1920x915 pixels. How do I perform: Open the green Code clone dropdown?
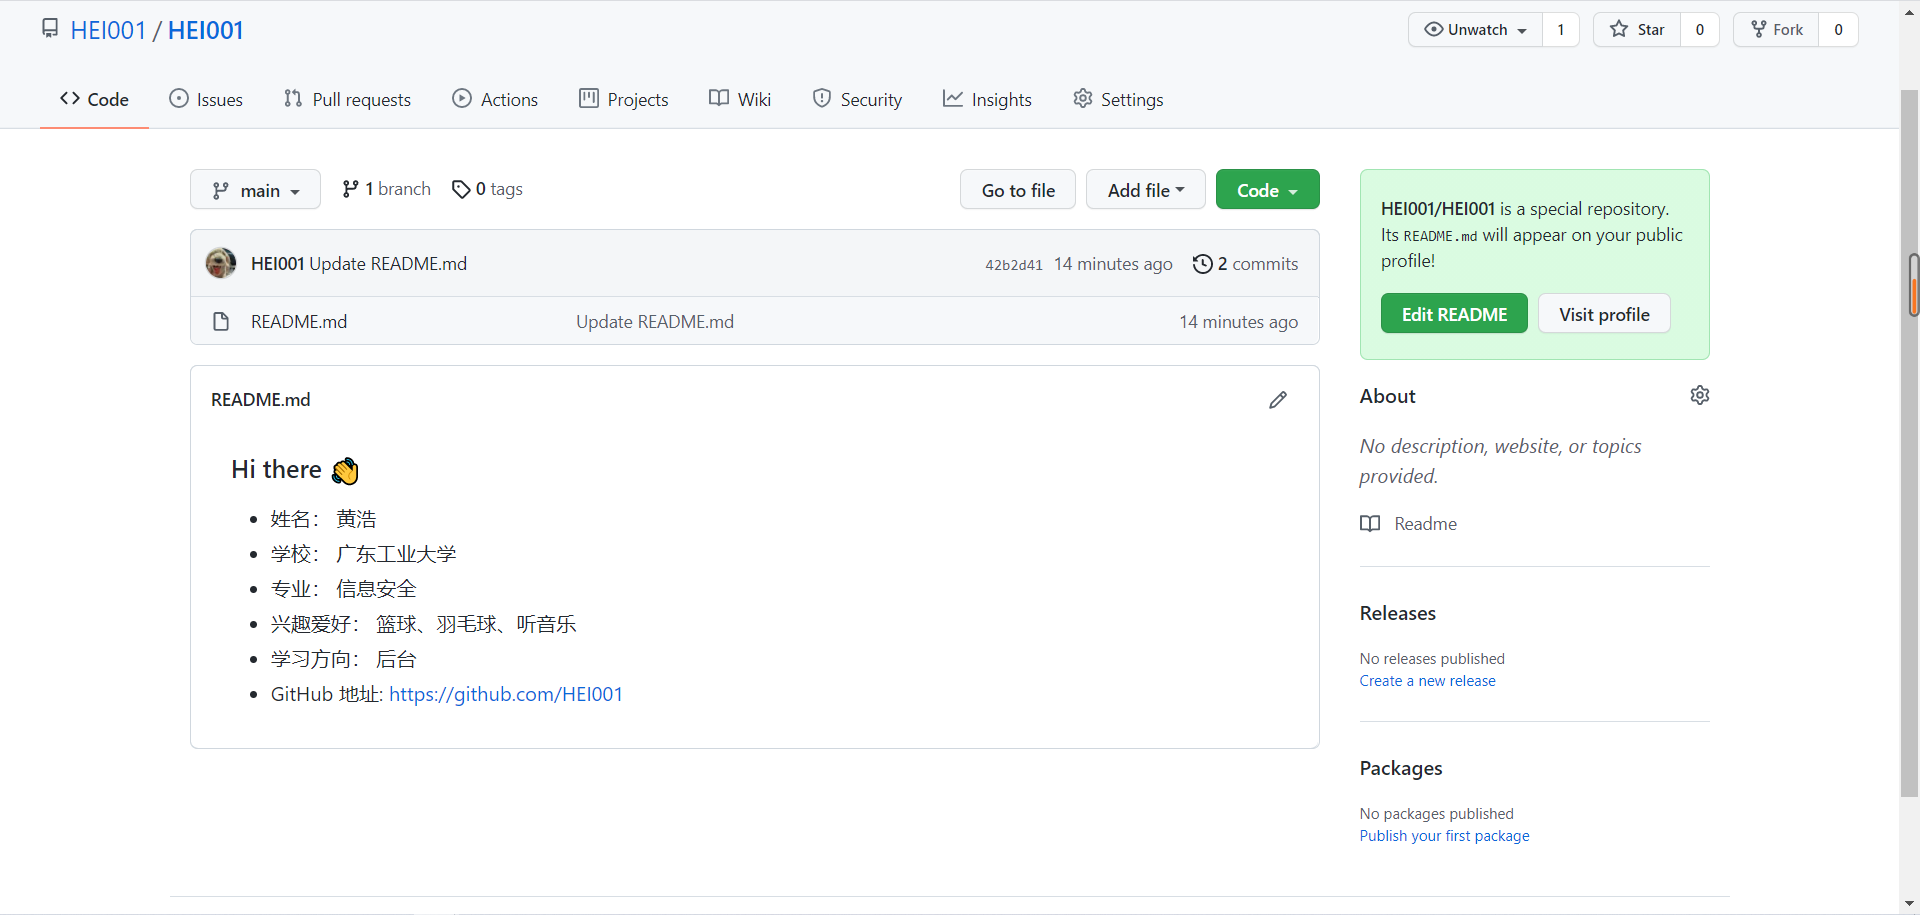(1267, 190)
